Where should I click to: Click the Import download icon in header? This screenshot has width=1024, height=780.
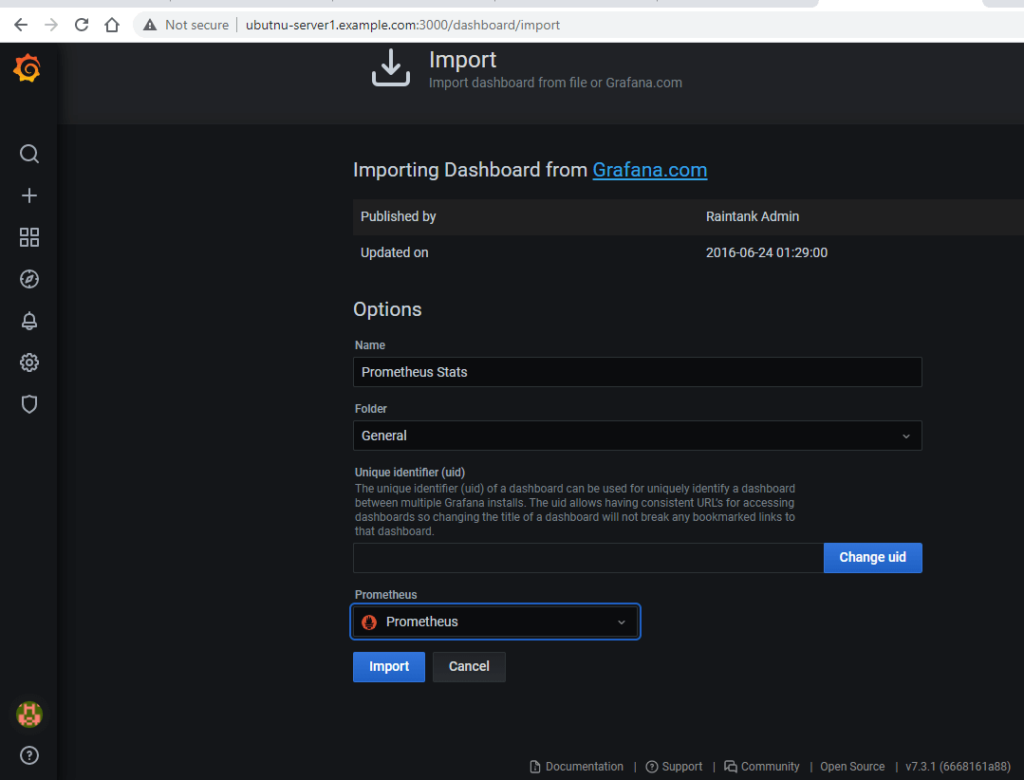click(391, 68)
